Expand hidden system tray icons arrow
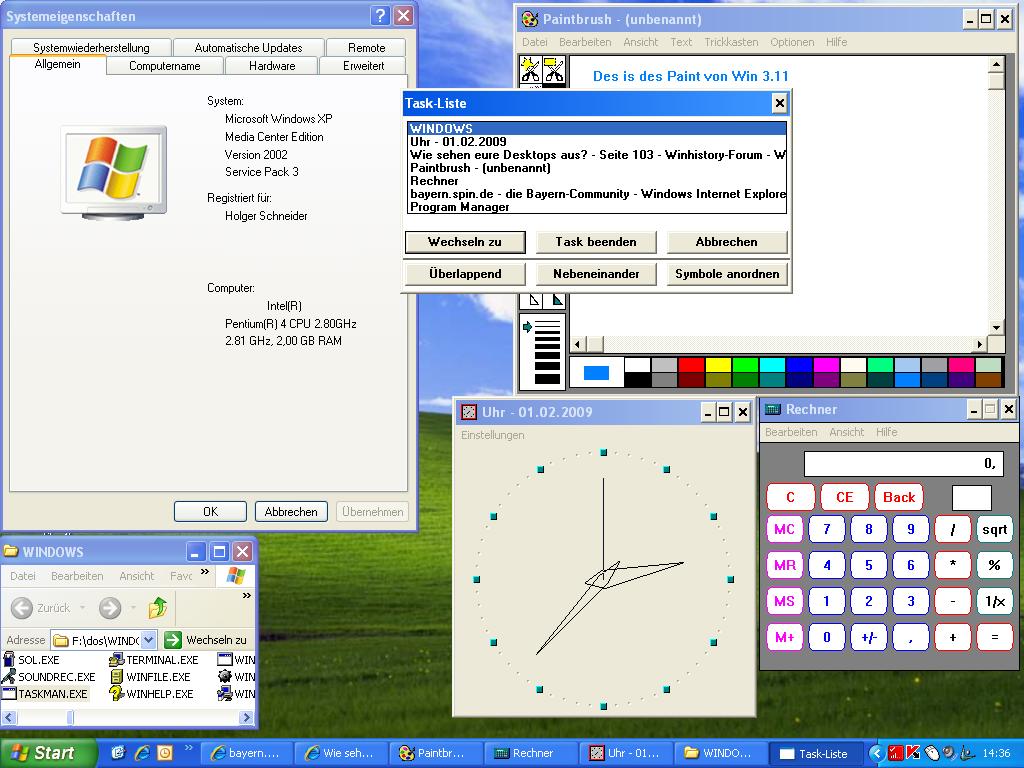Viewport: 1024px width, 768px height. tap(877, 753)
